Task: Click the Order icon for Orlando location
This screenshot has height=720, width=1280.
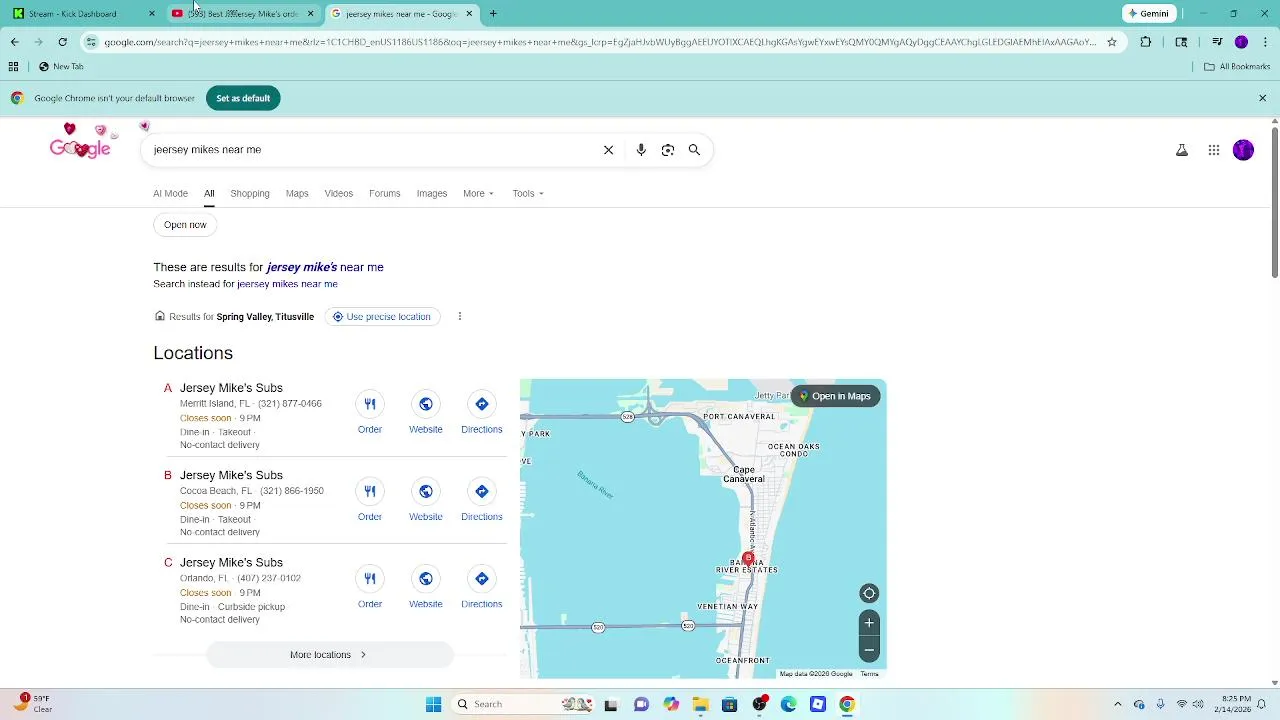Action: coord(370,578)
